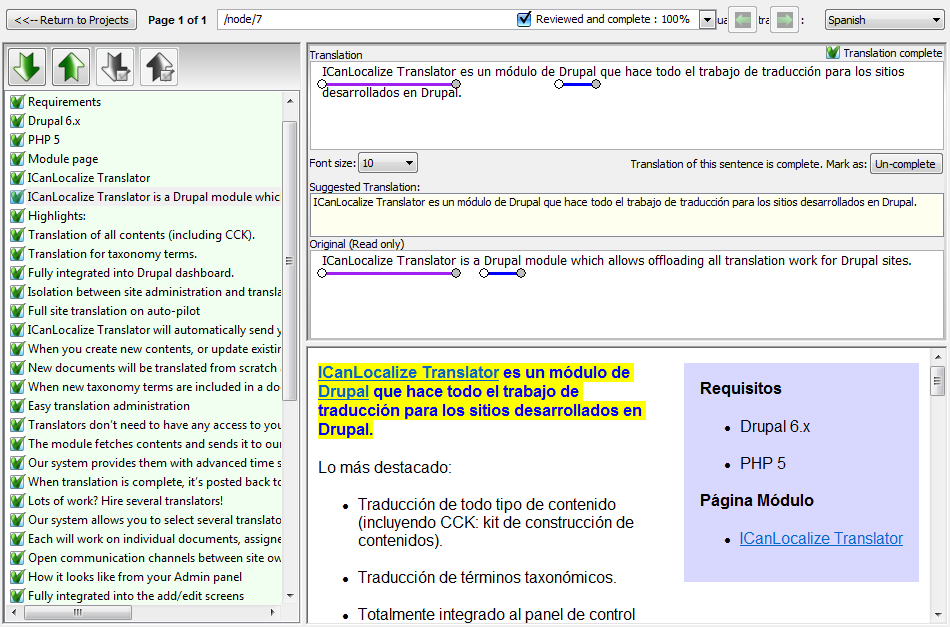The image size is (950, 627).
Task: Click the Suggested Translation text area
Action: click(626, 215)
